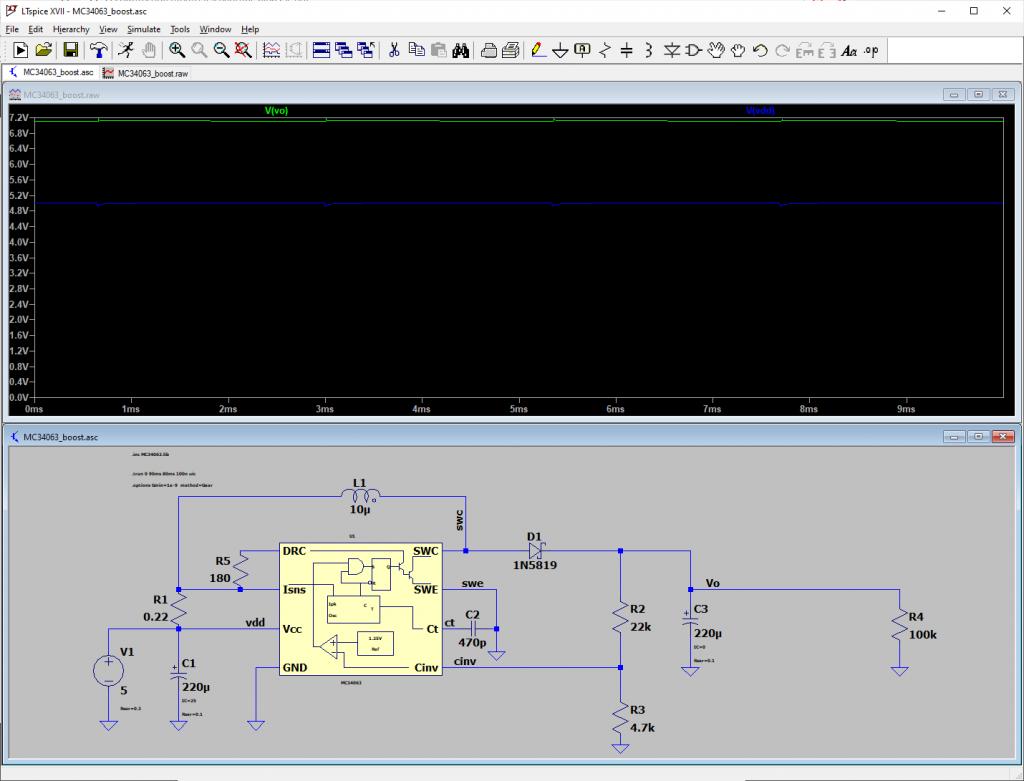
Task: Click the 7.2V vertical axis label
Action: pyautogui.click(x=19, y=118)
